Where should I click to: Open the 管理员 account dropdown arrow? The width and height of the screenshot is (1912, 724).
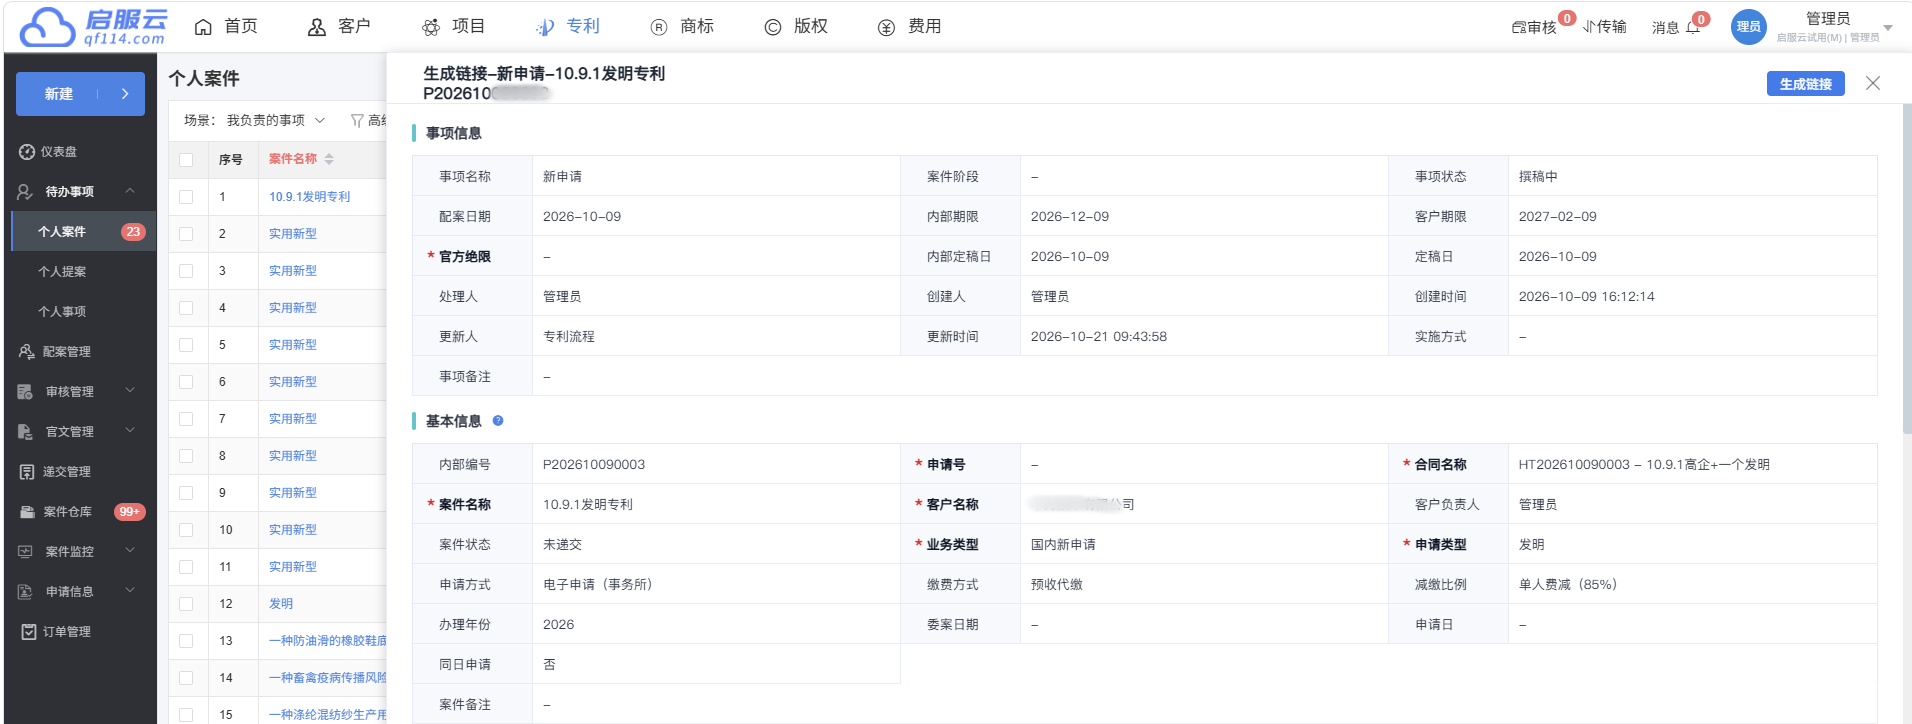pyautogui.click(x=1888, y=28)
